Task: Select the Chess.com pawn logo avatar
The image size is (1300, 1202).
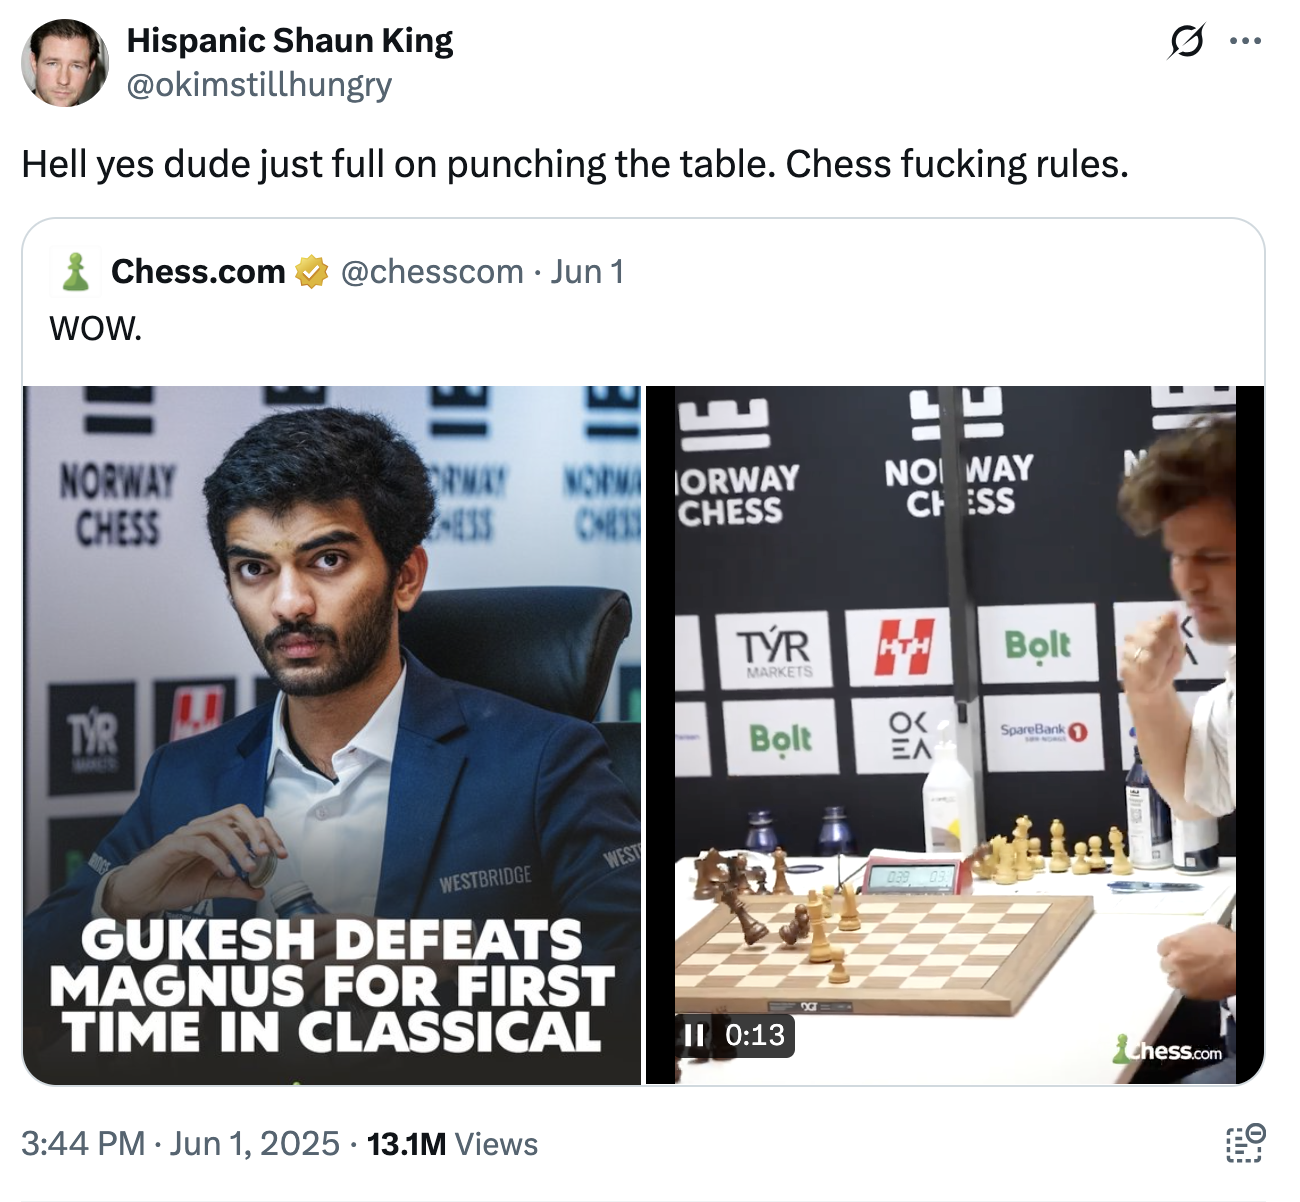Action: pyautogui.click(x=73, y=271)
